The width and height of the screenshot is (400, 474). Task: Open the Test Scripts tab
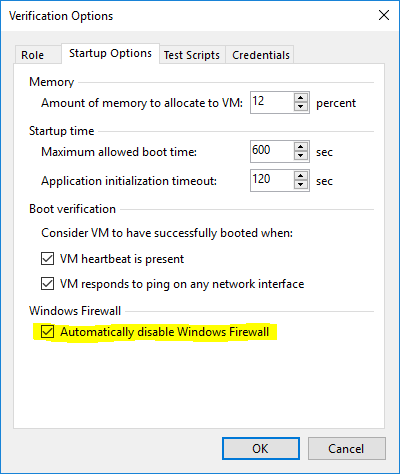[192, 55]
